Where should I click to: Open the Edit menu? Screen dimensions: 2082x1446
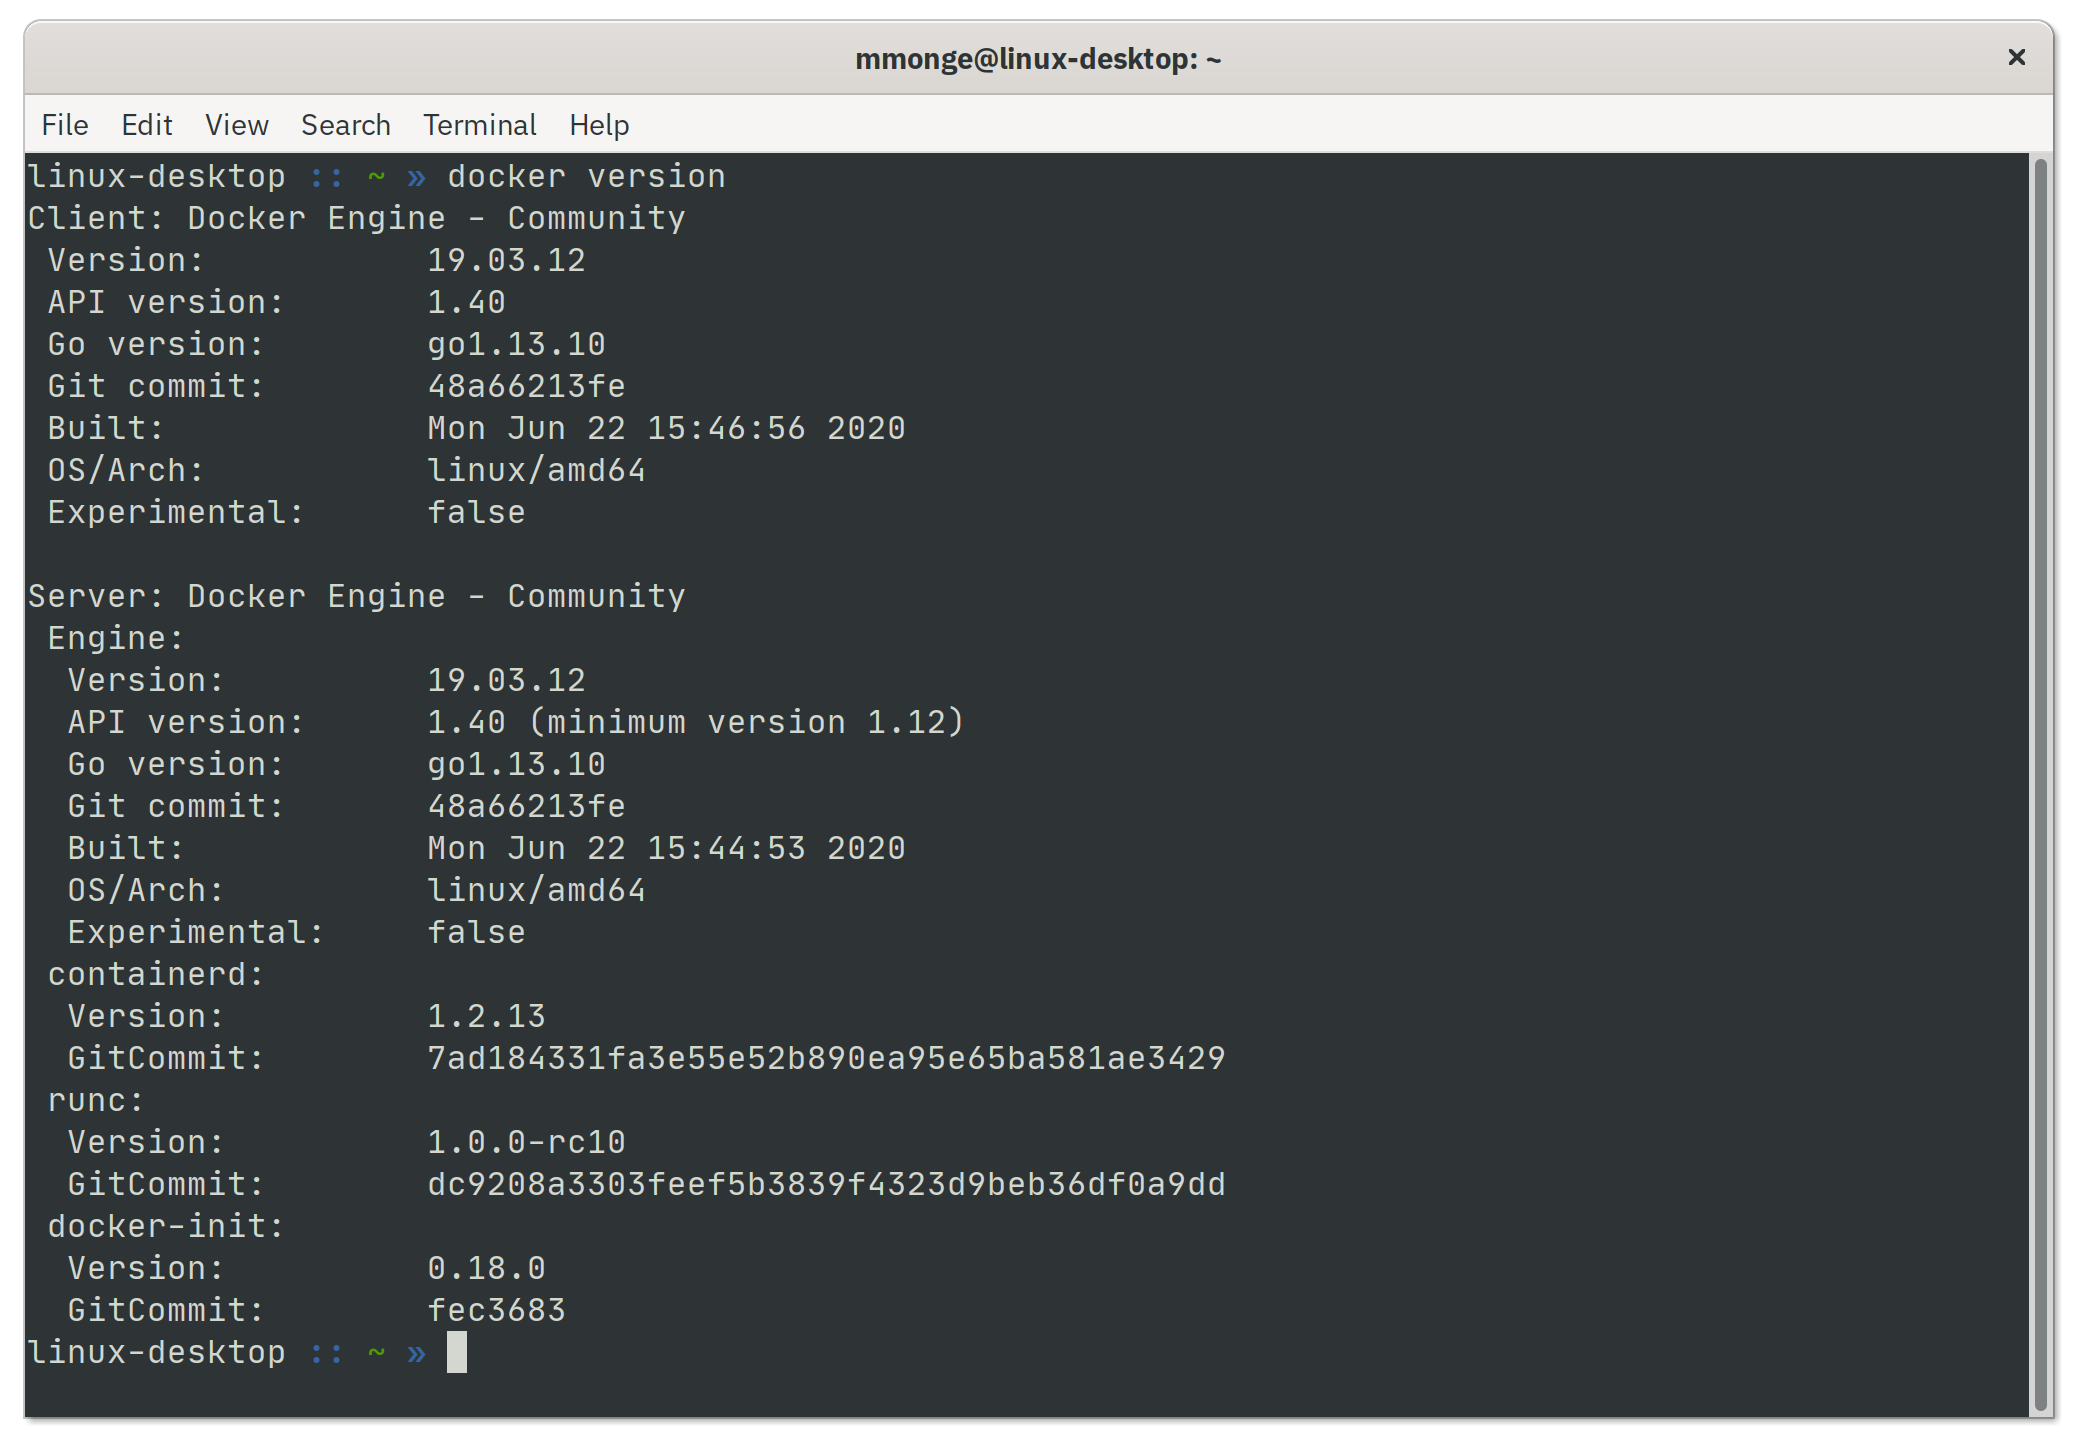point(146,125)
